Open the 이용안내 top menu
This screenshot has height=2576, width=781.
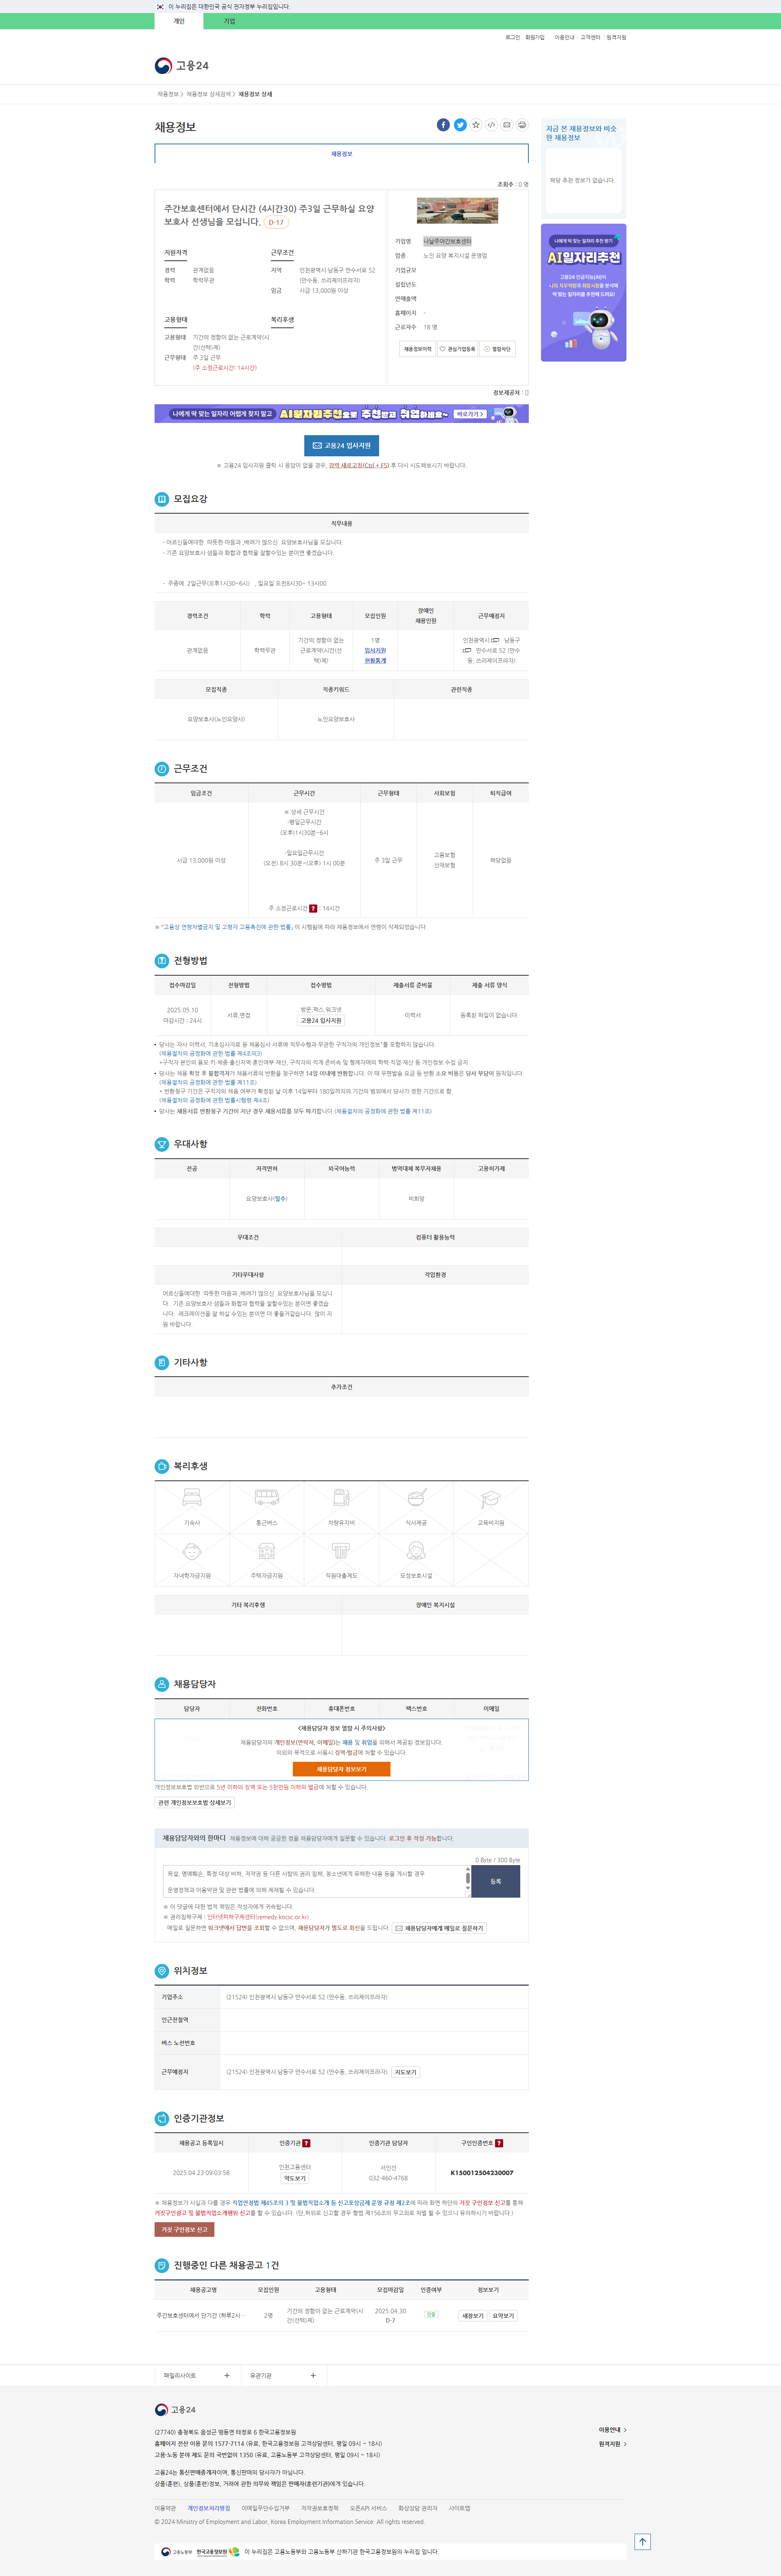tap(564, 37)
